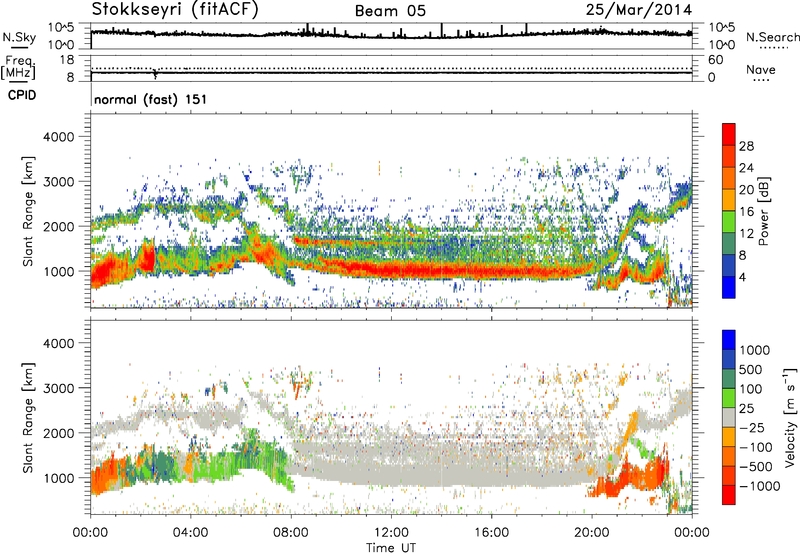Click the 'Nave' legend label
This screenshot has width=800, height=554.
pos(761,69)
